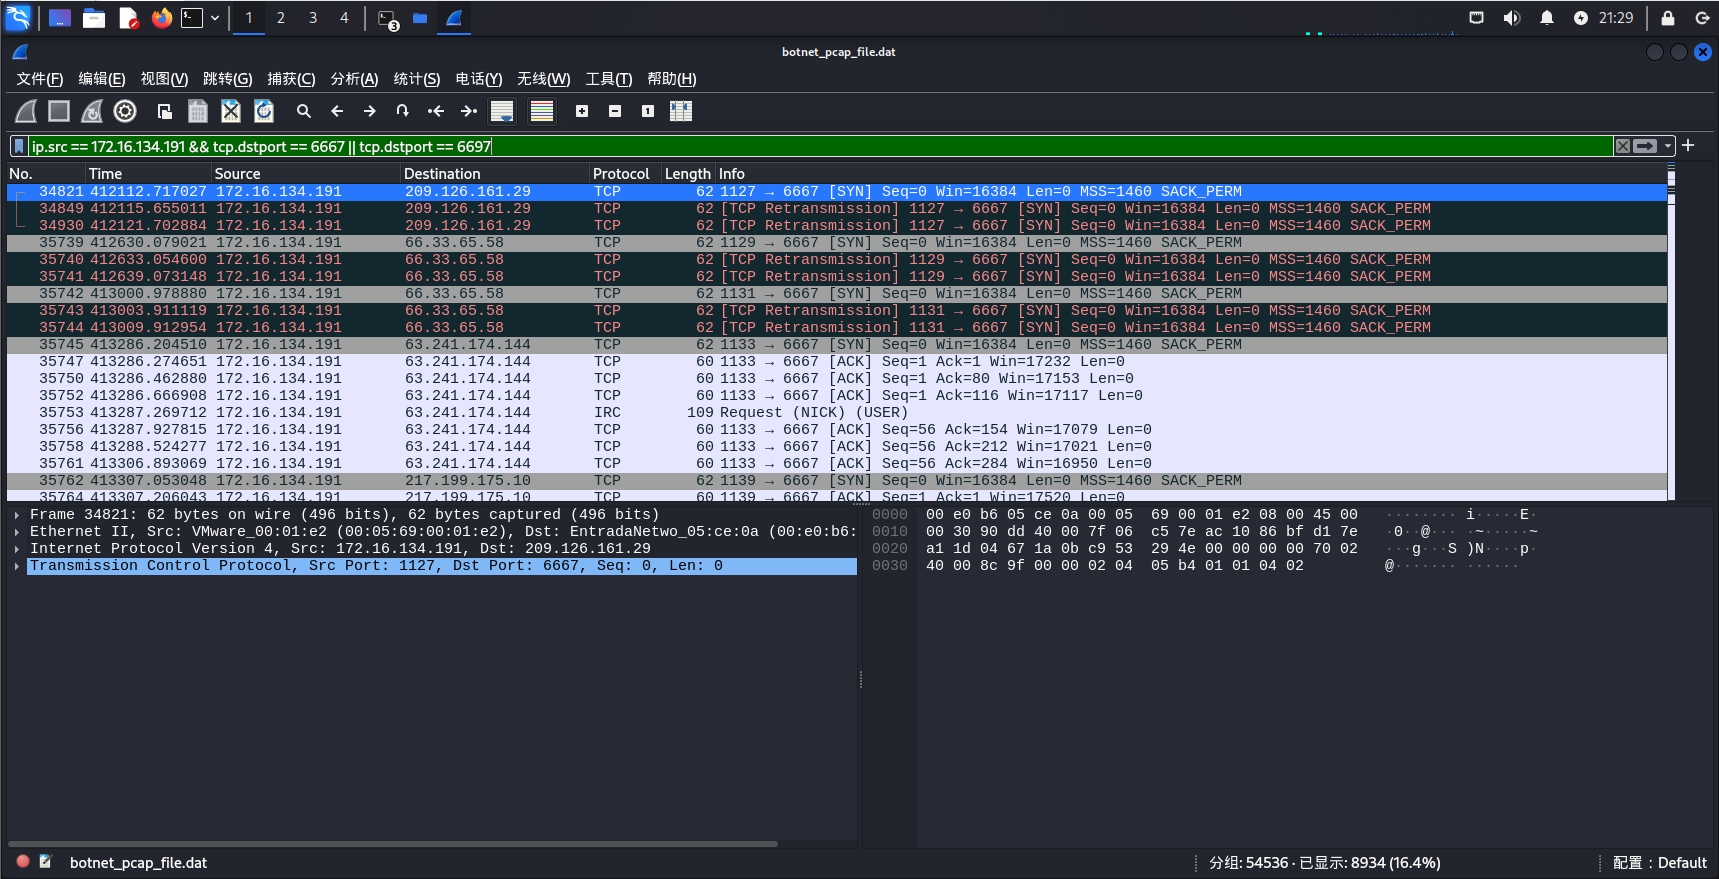Image resolution: width=1719 pixels, height=879 pixels.
Task: Stop the running capture
Action: tap(59, 111)
